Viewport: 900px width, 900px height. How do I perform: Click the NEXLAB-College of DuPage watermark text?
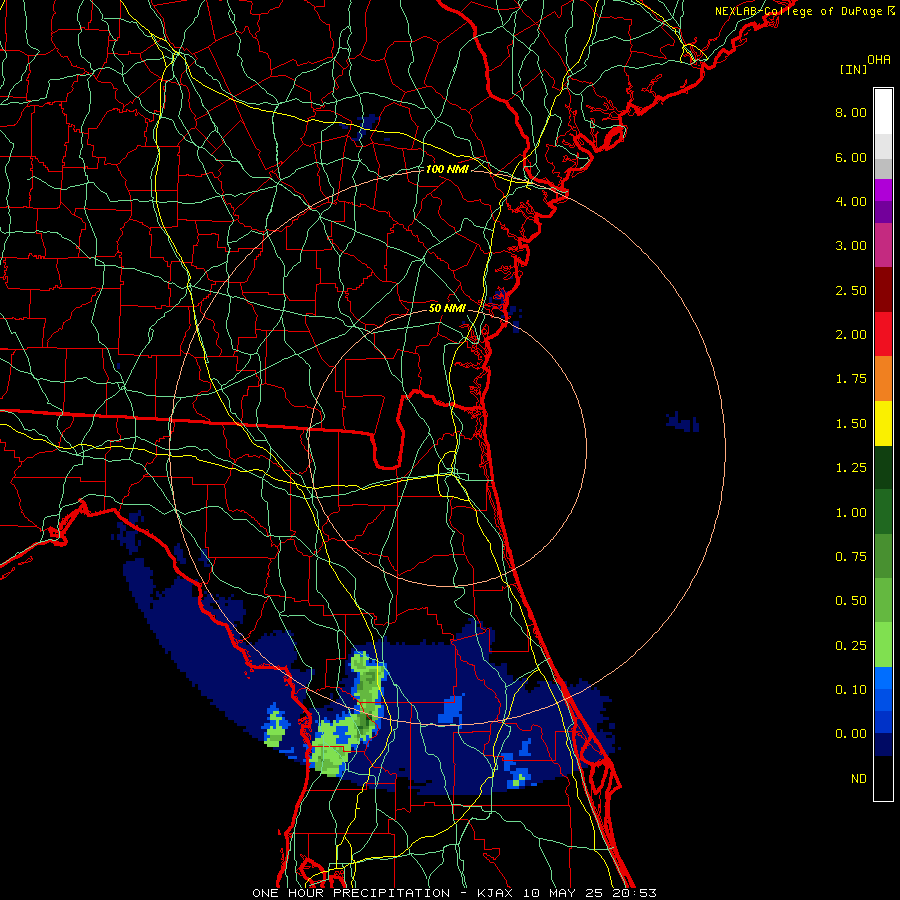pyautogui.click(x=805, y=11)
